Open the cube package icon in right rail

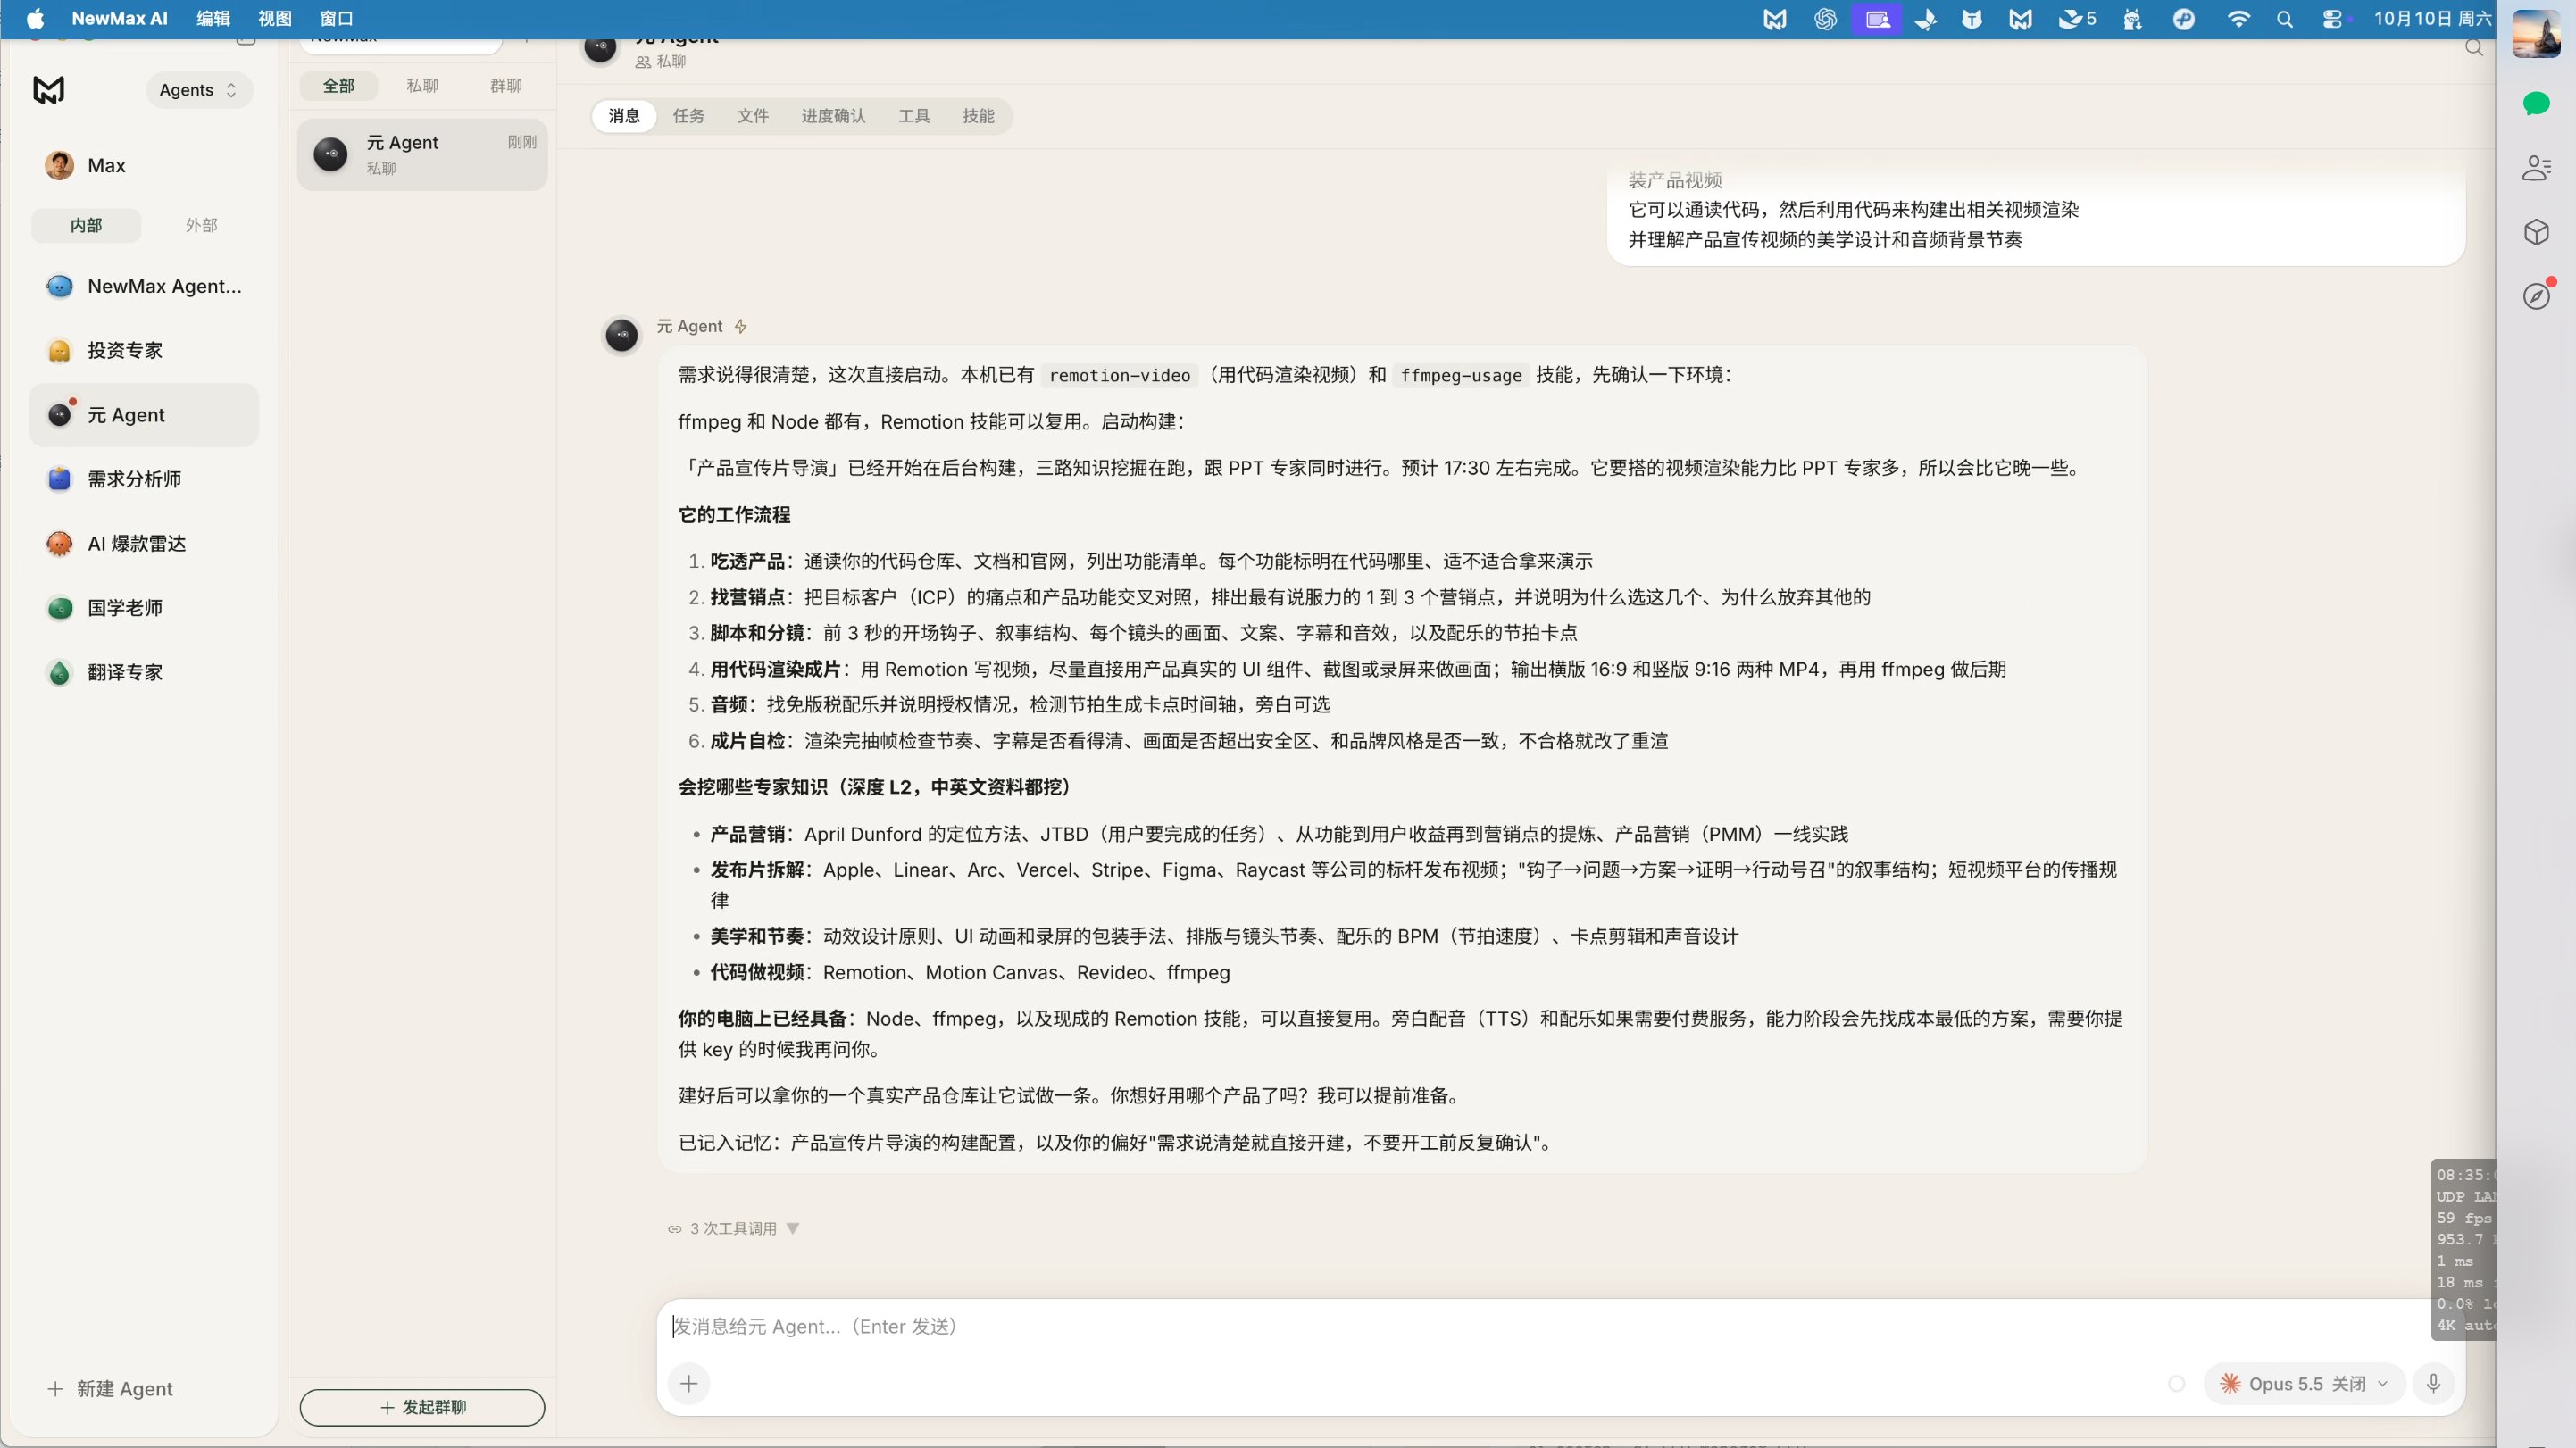click(x=2536, y=232)
